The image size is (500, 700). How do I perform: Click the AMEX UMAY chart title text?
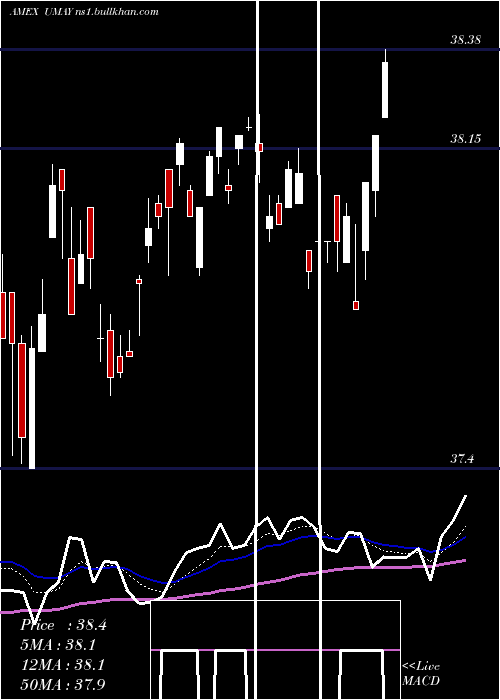click(x=84, y=11)
